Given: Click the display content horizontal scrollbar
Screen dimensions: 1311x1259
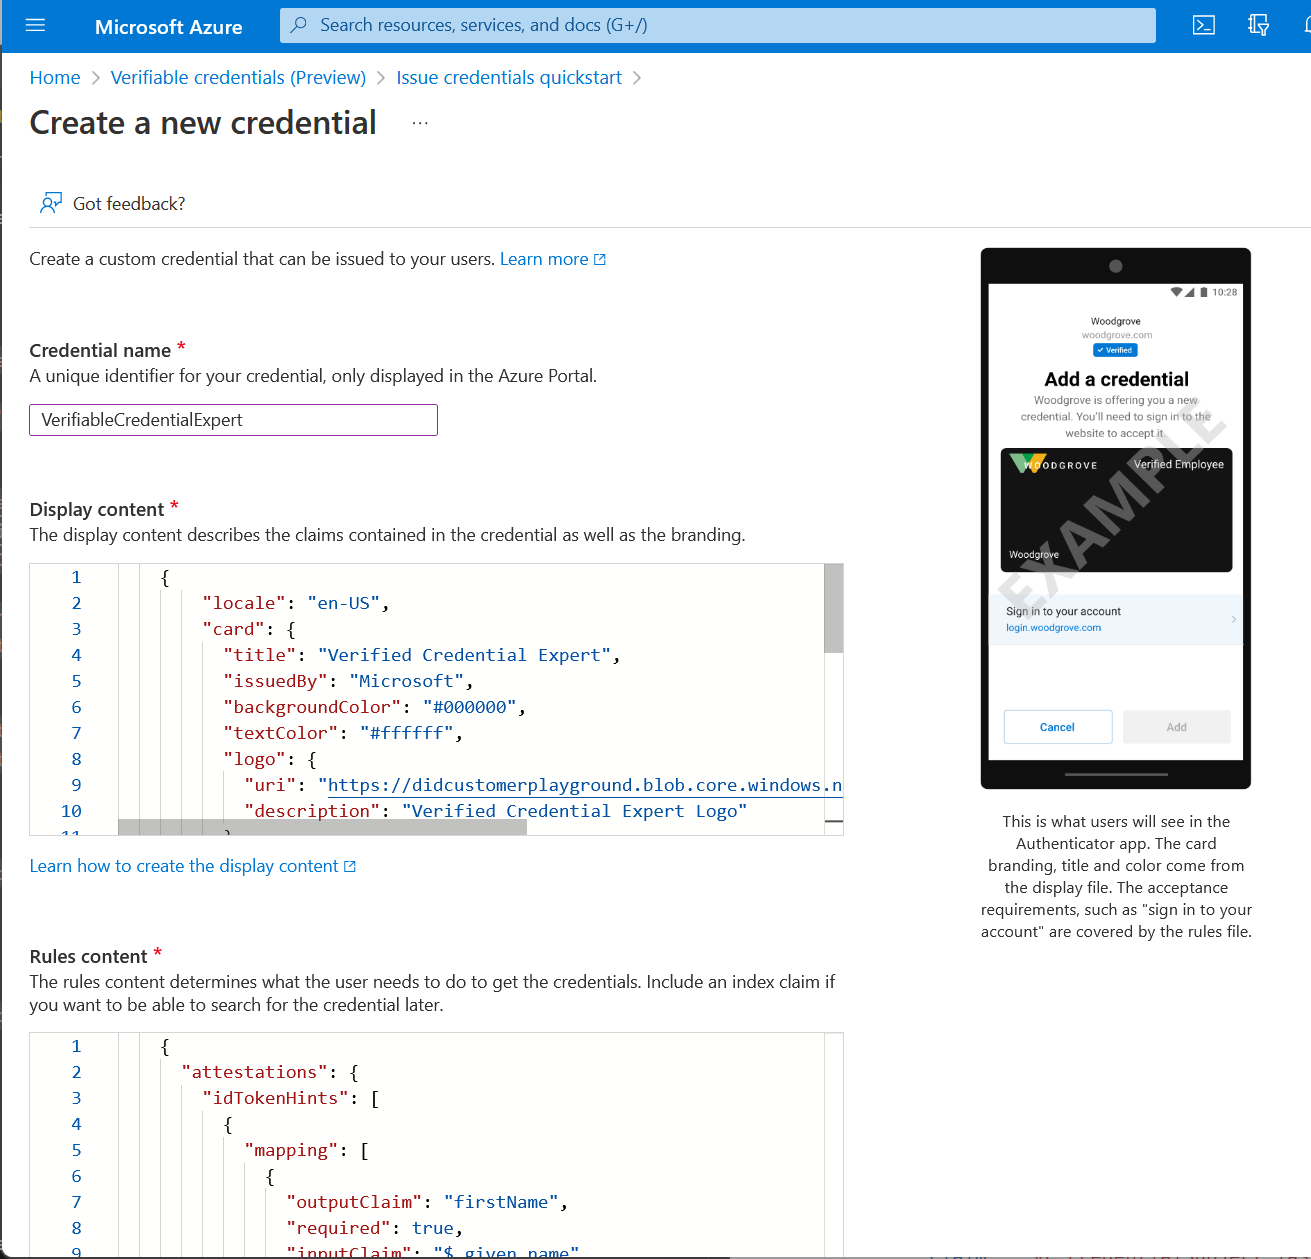Looking at the screenshot, I should (322, 827).
